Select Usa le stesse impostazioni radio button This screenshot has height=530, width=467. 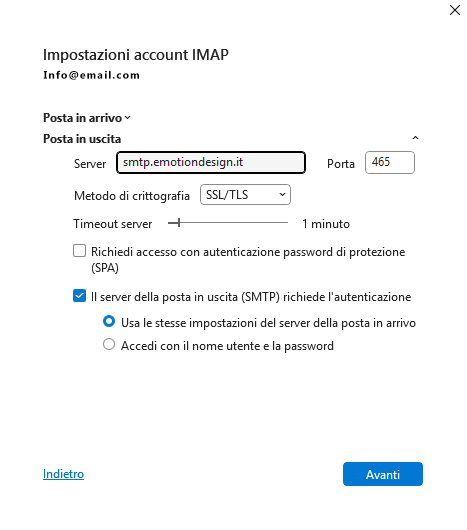pos(109,321)
